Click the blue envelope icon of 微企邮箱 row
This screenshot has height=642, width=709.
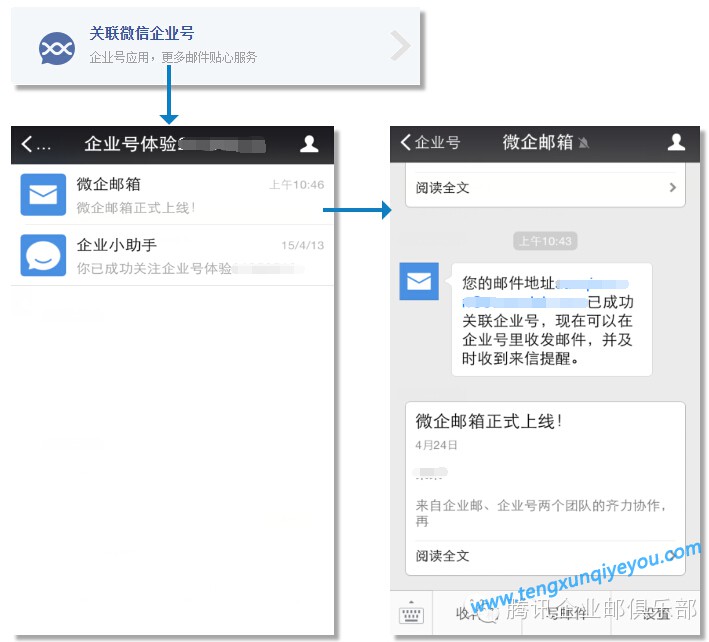pos(43,195)
